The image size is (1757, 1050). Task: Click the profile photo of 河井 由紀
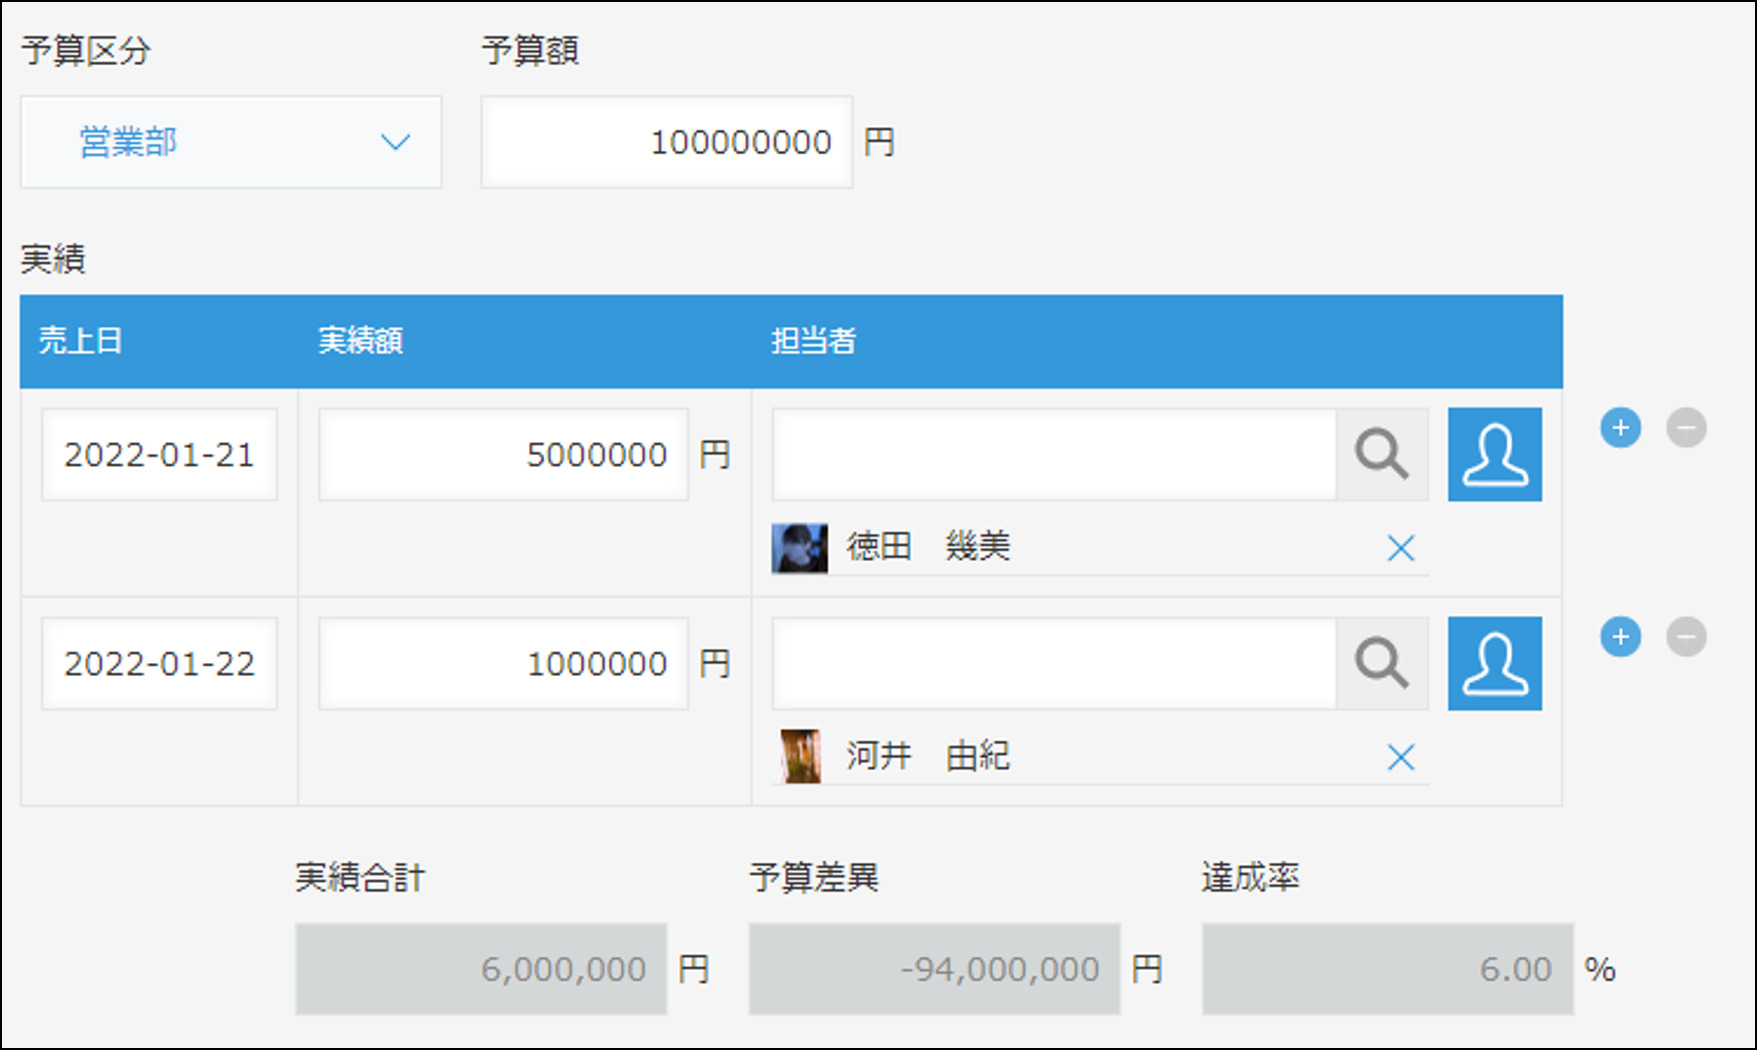pyautogui.click(x=800, y=757)
